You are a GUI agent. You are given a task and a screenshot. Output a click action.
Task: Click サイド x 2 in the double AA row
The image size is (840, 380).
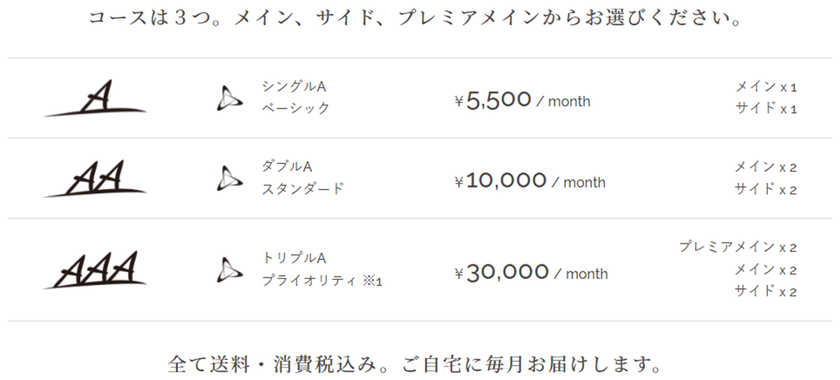(766, 189)
